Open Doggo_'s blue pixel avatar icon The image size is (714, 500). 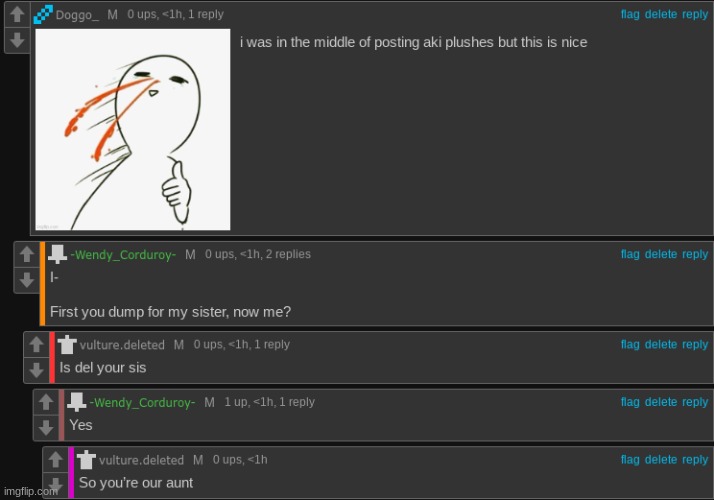pyautogui.click(x=43, y=14)
